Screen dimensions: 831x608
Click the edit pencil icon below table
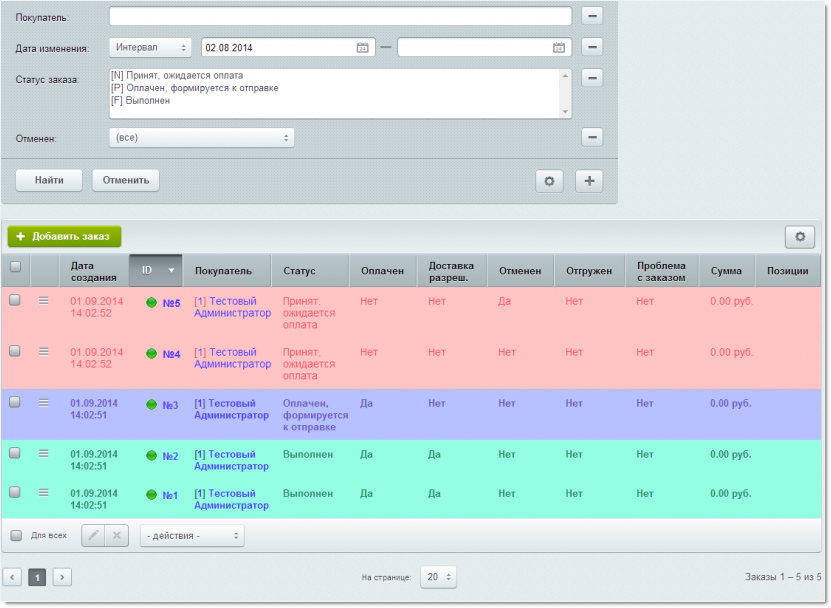pos(93,536)
